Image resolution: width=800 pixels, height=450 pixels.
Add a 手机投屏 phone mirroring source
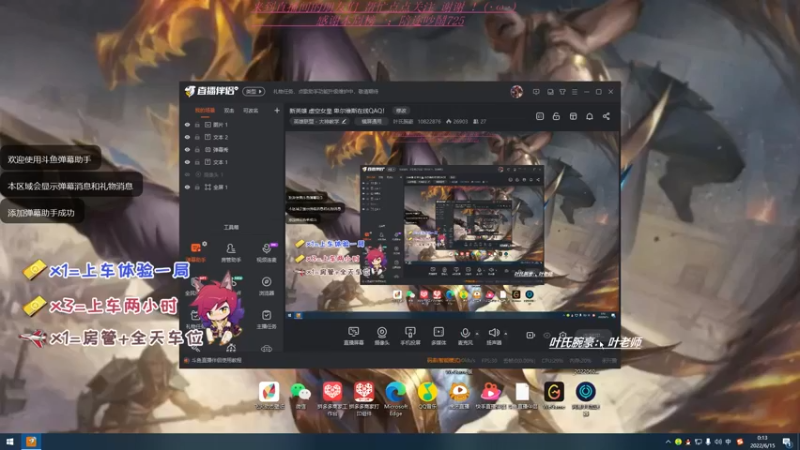point(410,336)
